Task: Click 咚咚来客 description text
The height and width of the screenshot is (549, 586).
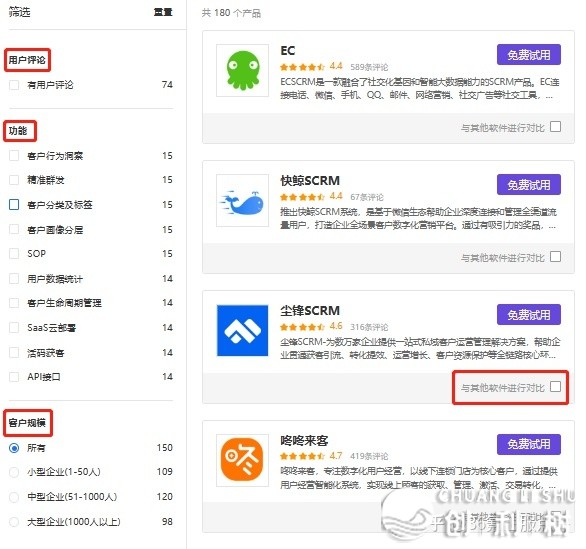Action: pyautogui.click(x=419, y=478)
